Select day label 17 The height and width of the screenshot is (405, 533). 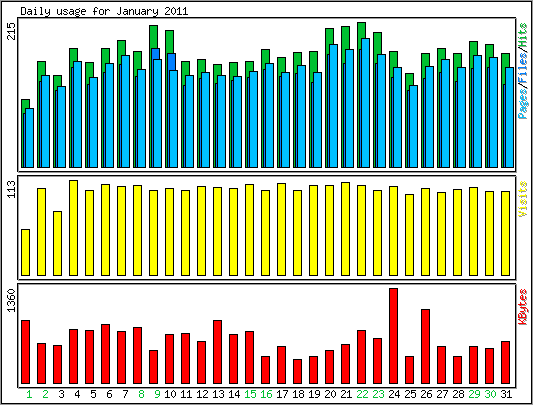tap(282, 394)
